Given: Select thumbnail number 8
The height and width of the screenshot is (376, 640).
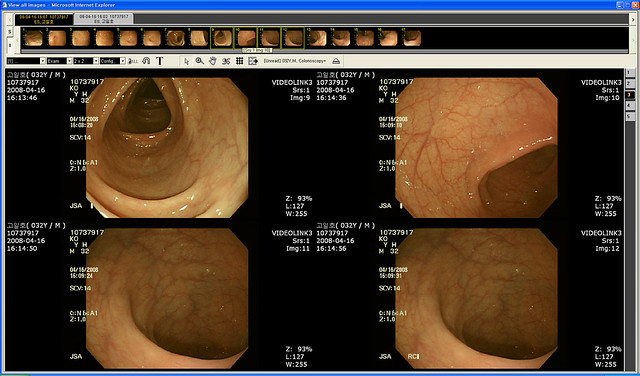Looking at the screenshot, I should (199, 38).
